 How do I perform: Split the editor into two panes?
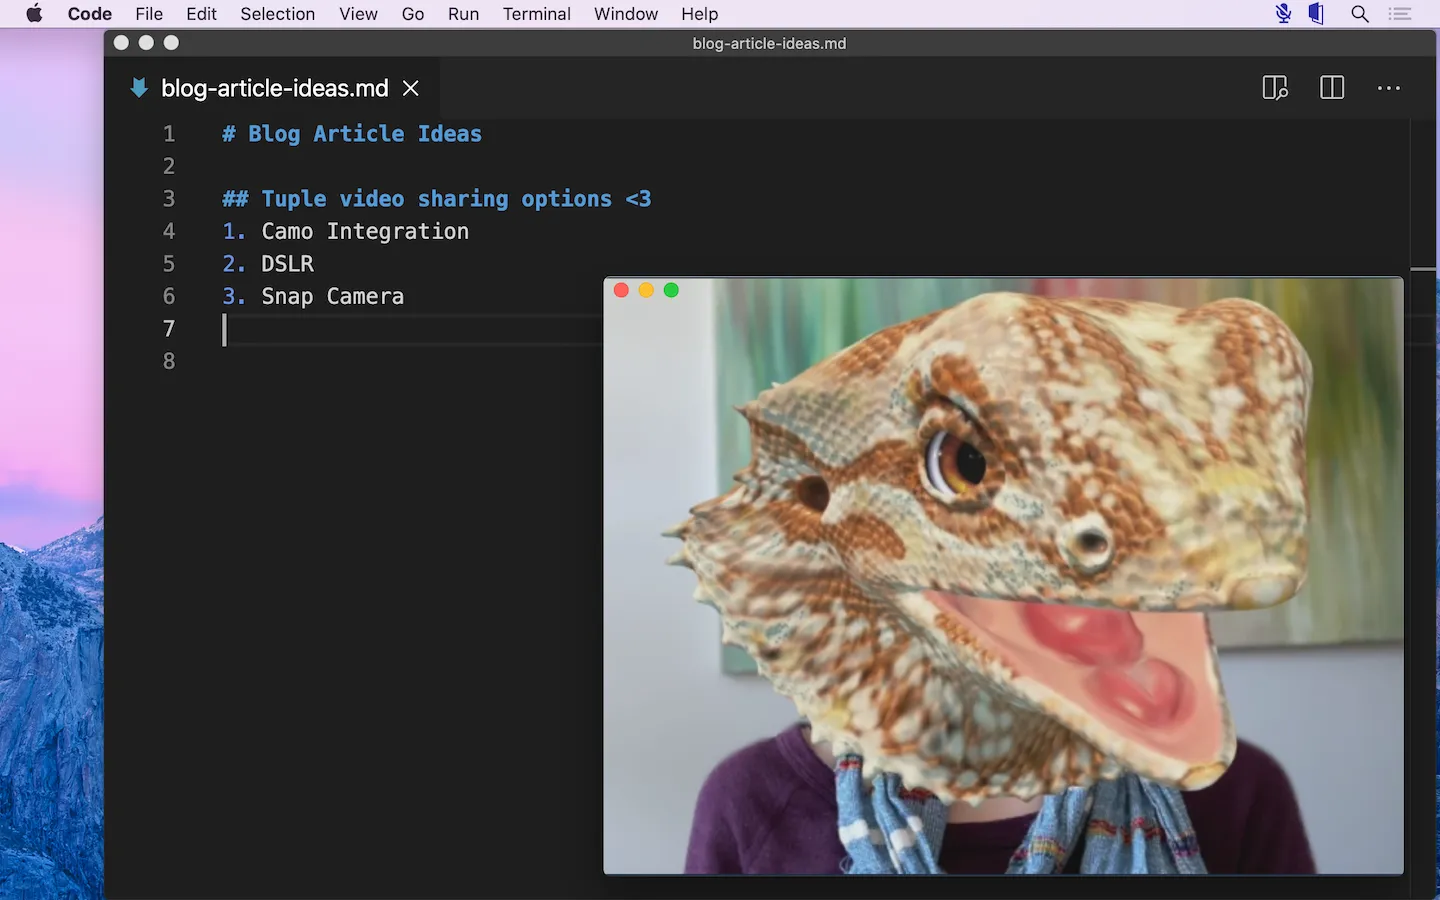[x=1332, y=88]
